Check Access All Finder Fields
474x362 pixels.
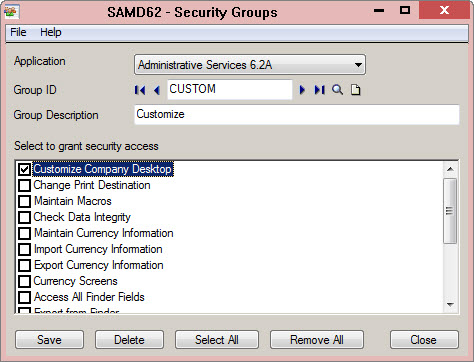pos(24,297)
